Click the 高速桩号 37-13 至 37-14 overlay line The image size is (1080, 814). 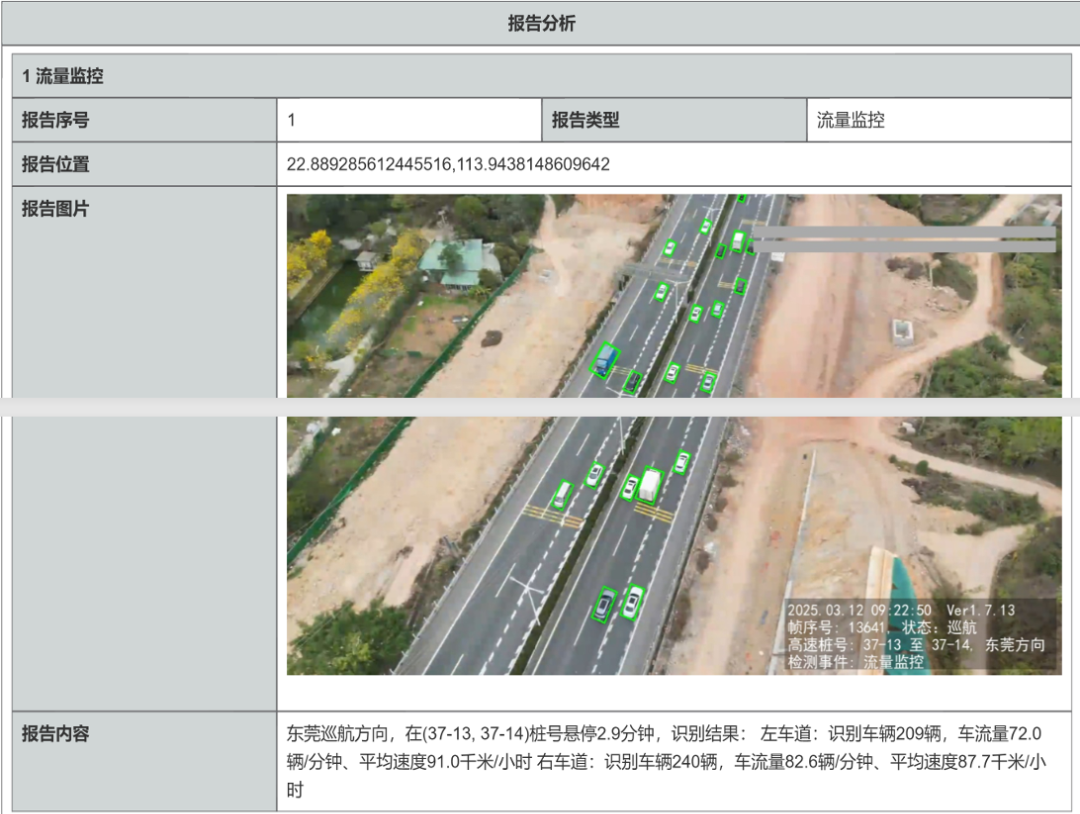pos(915,645)
